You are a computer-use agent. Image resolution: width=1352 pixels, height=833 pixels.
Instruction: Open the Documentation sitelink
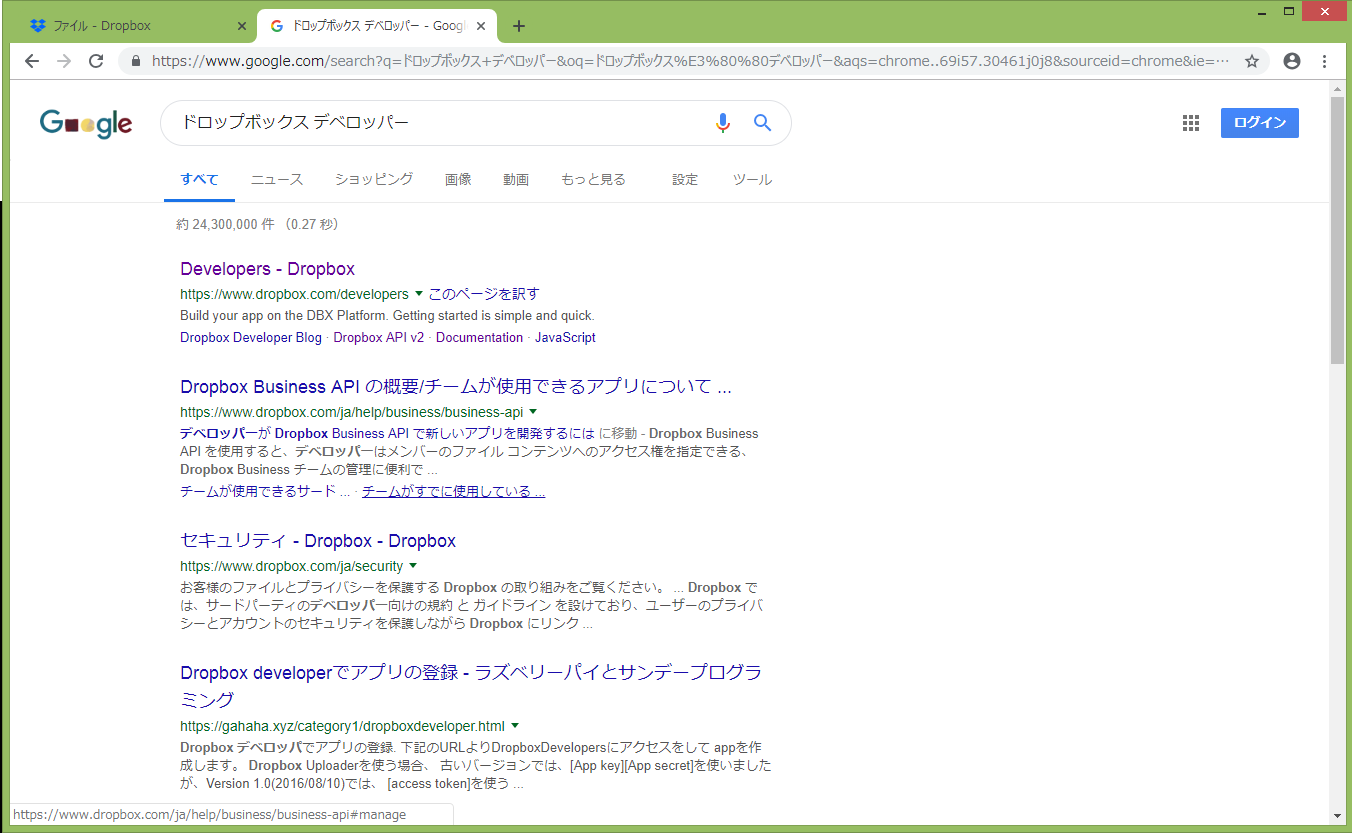(479, 338)
